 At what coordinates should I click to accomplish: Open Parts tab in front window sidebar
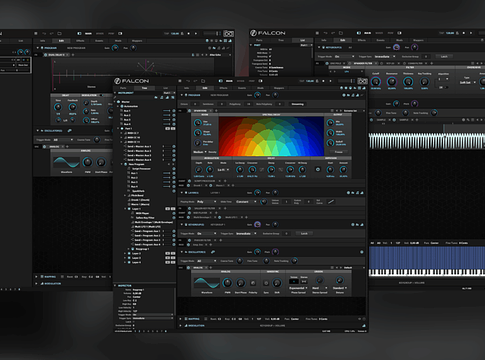pos(123,88)
